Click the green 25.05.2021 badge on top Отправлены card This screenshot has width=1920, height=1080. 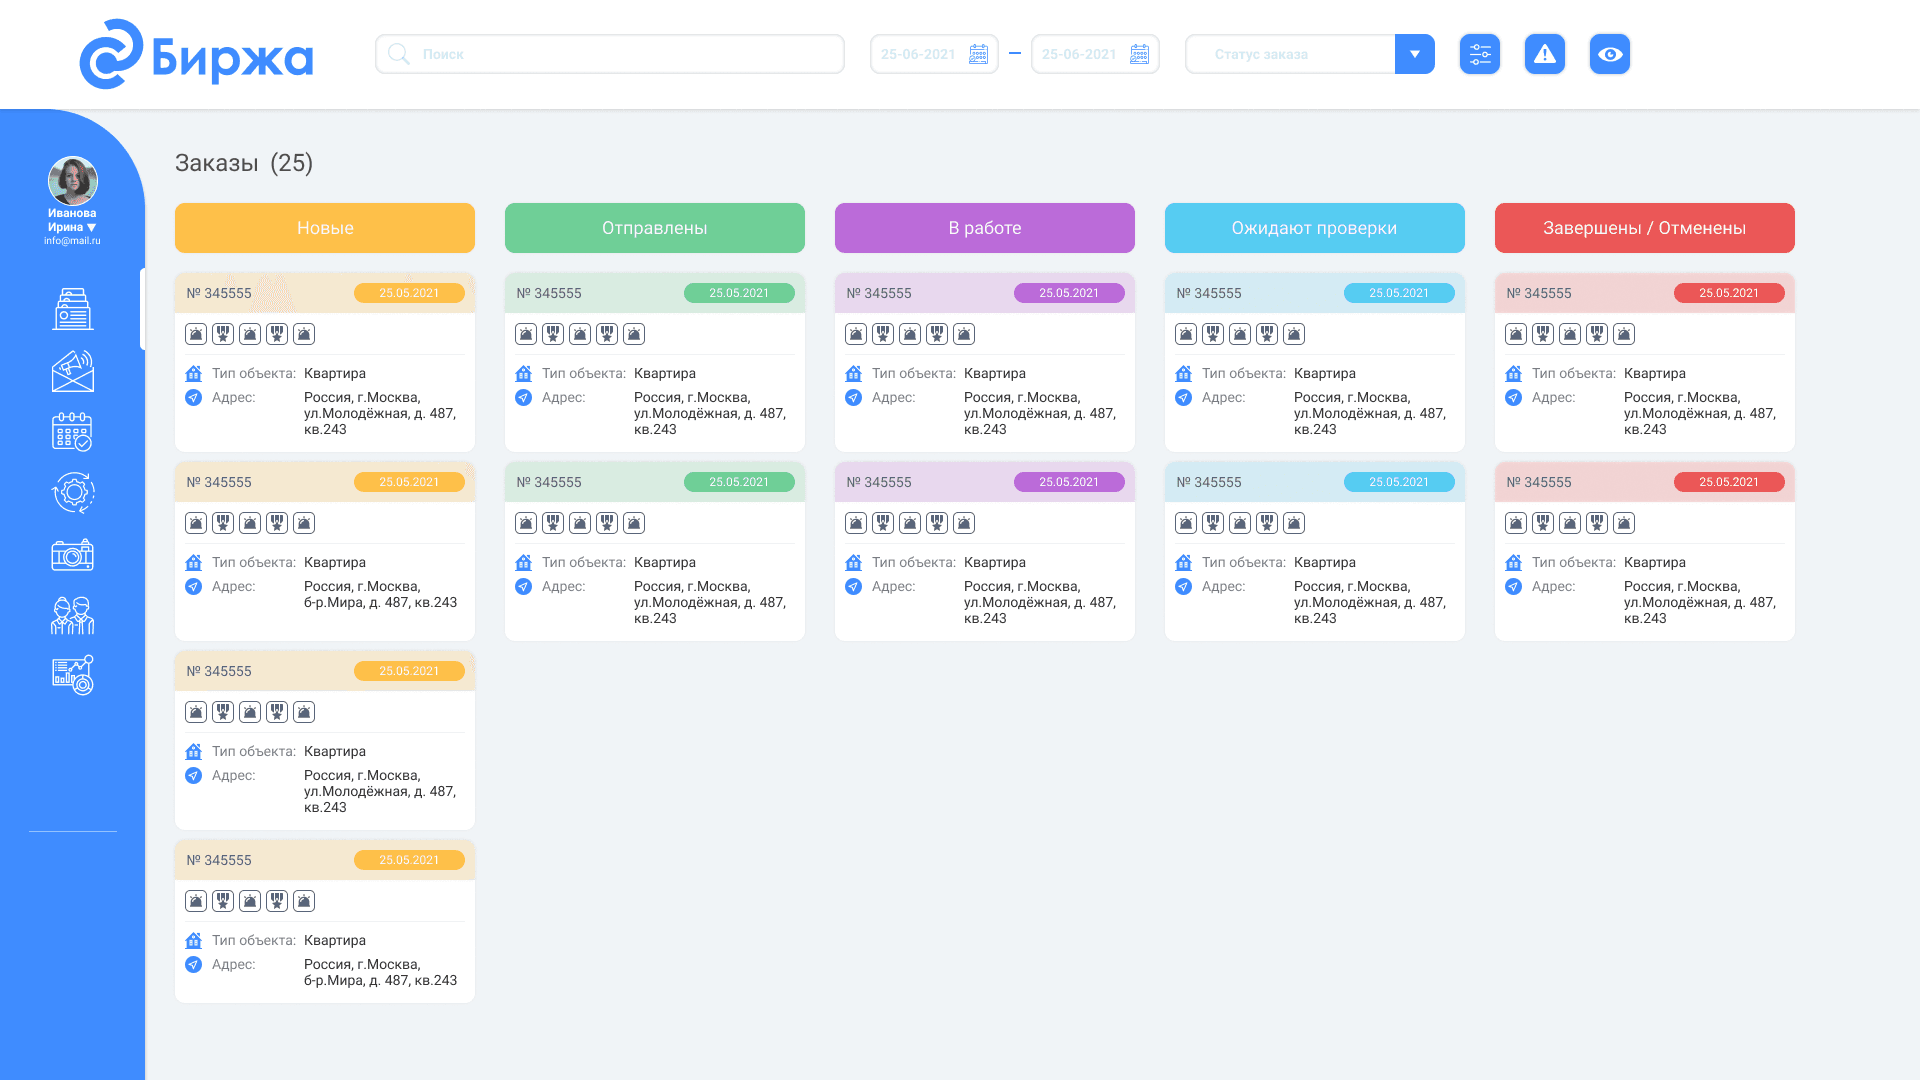(x=739, y=293)
